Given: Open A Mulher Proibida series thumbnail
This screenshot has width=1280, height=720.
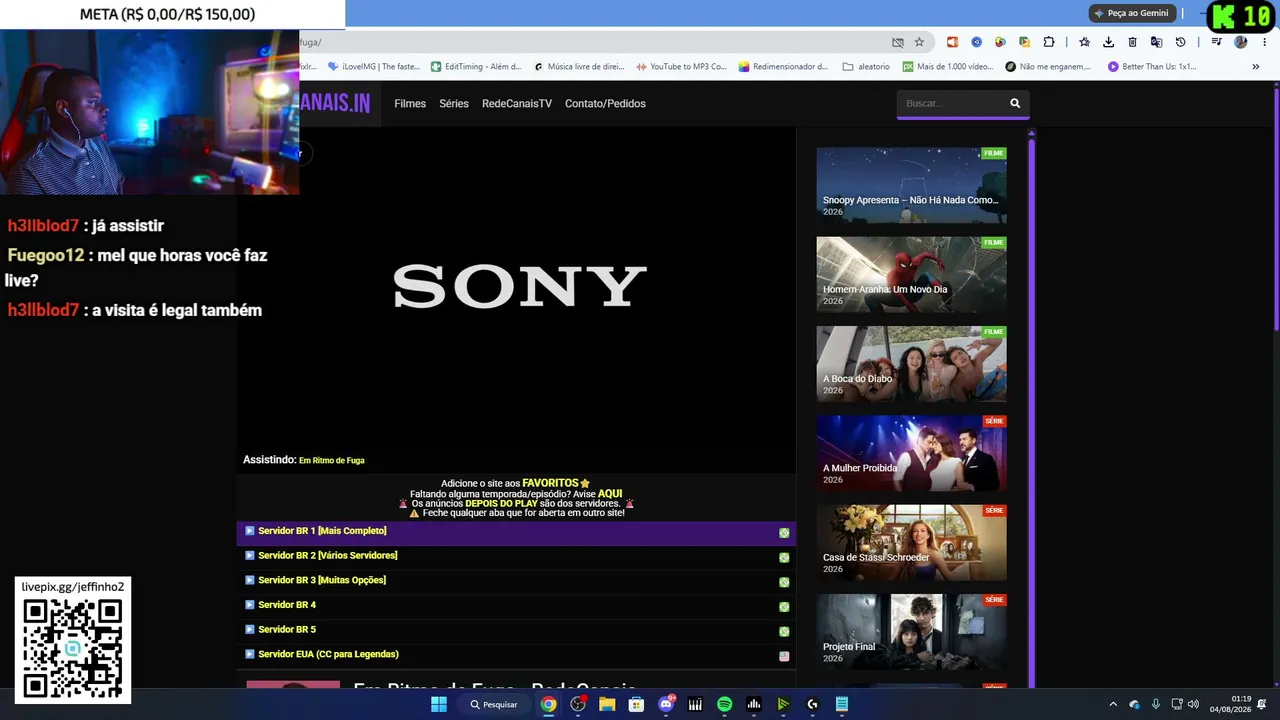Looking at the screenshot, I should (911, 453).
